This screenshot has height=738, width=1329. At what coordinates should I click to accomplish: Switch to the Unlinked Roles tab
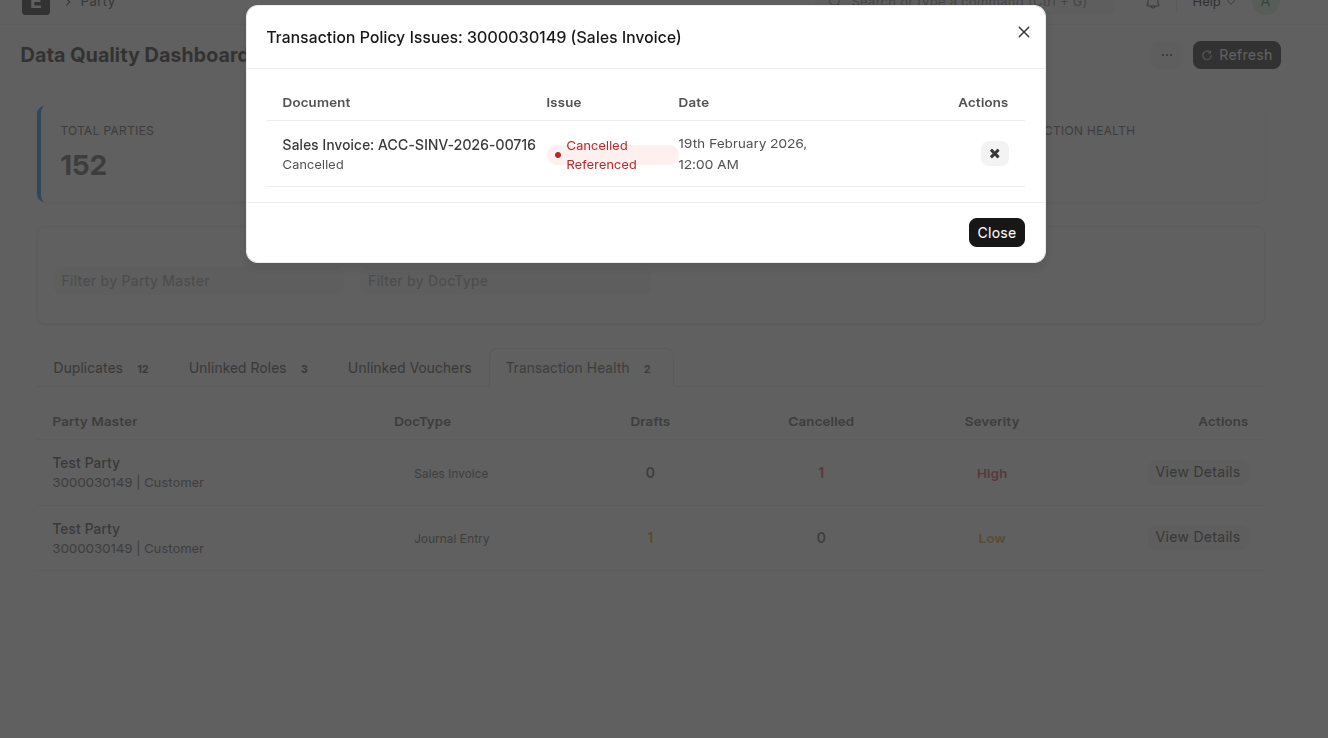click(238, 368)
